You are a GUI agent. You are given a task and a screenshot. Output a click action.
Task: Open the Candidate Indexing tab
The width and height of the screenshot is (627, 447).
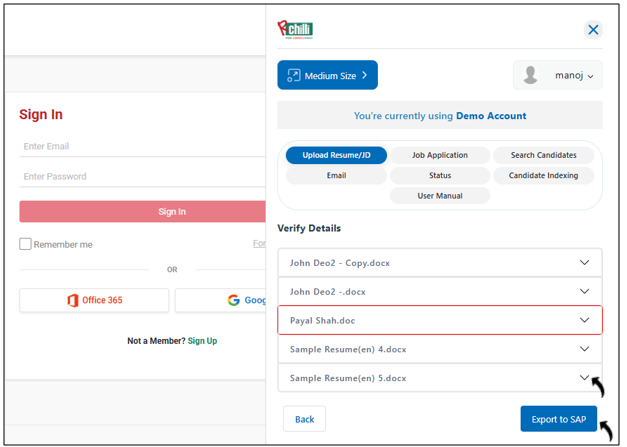click(543, 175)
